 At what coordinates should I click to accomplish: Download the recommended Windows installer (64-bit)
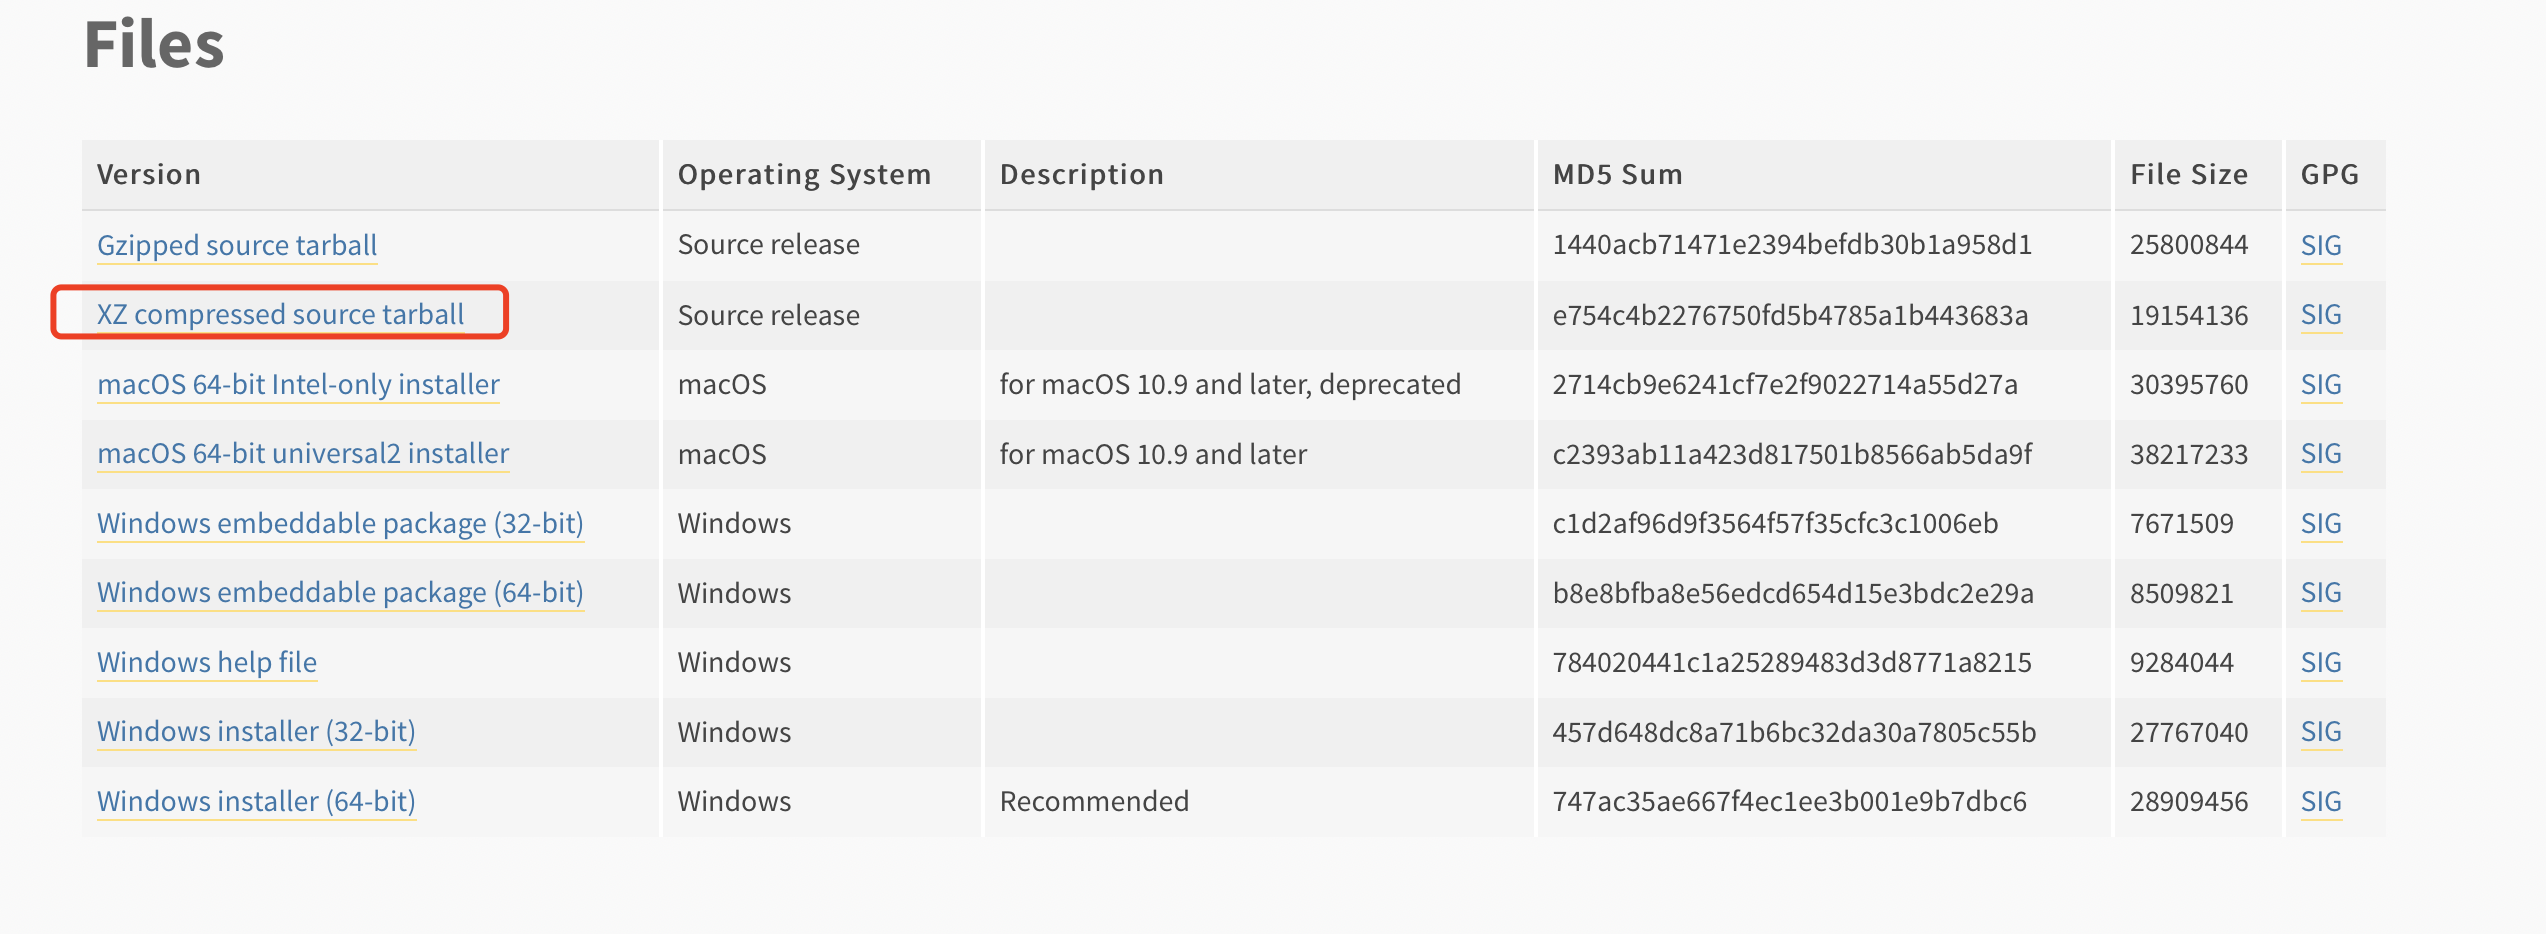(256, 801)
